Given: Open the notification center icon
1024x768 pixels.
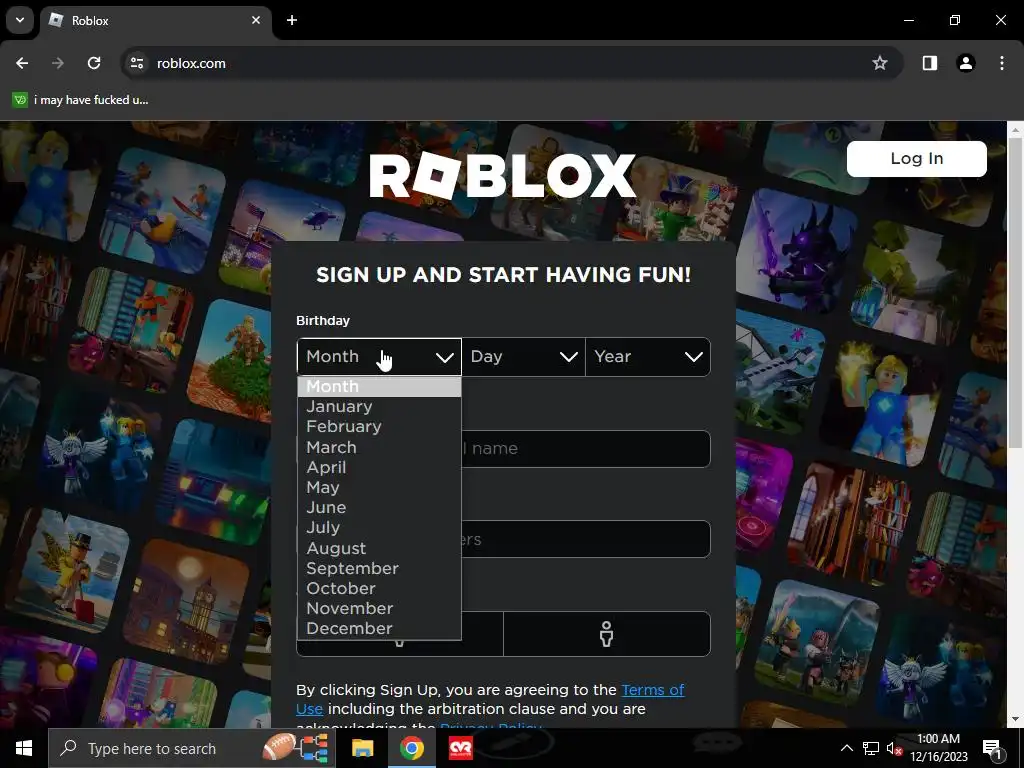Looking at the screenshot, I should coord(992,748).
